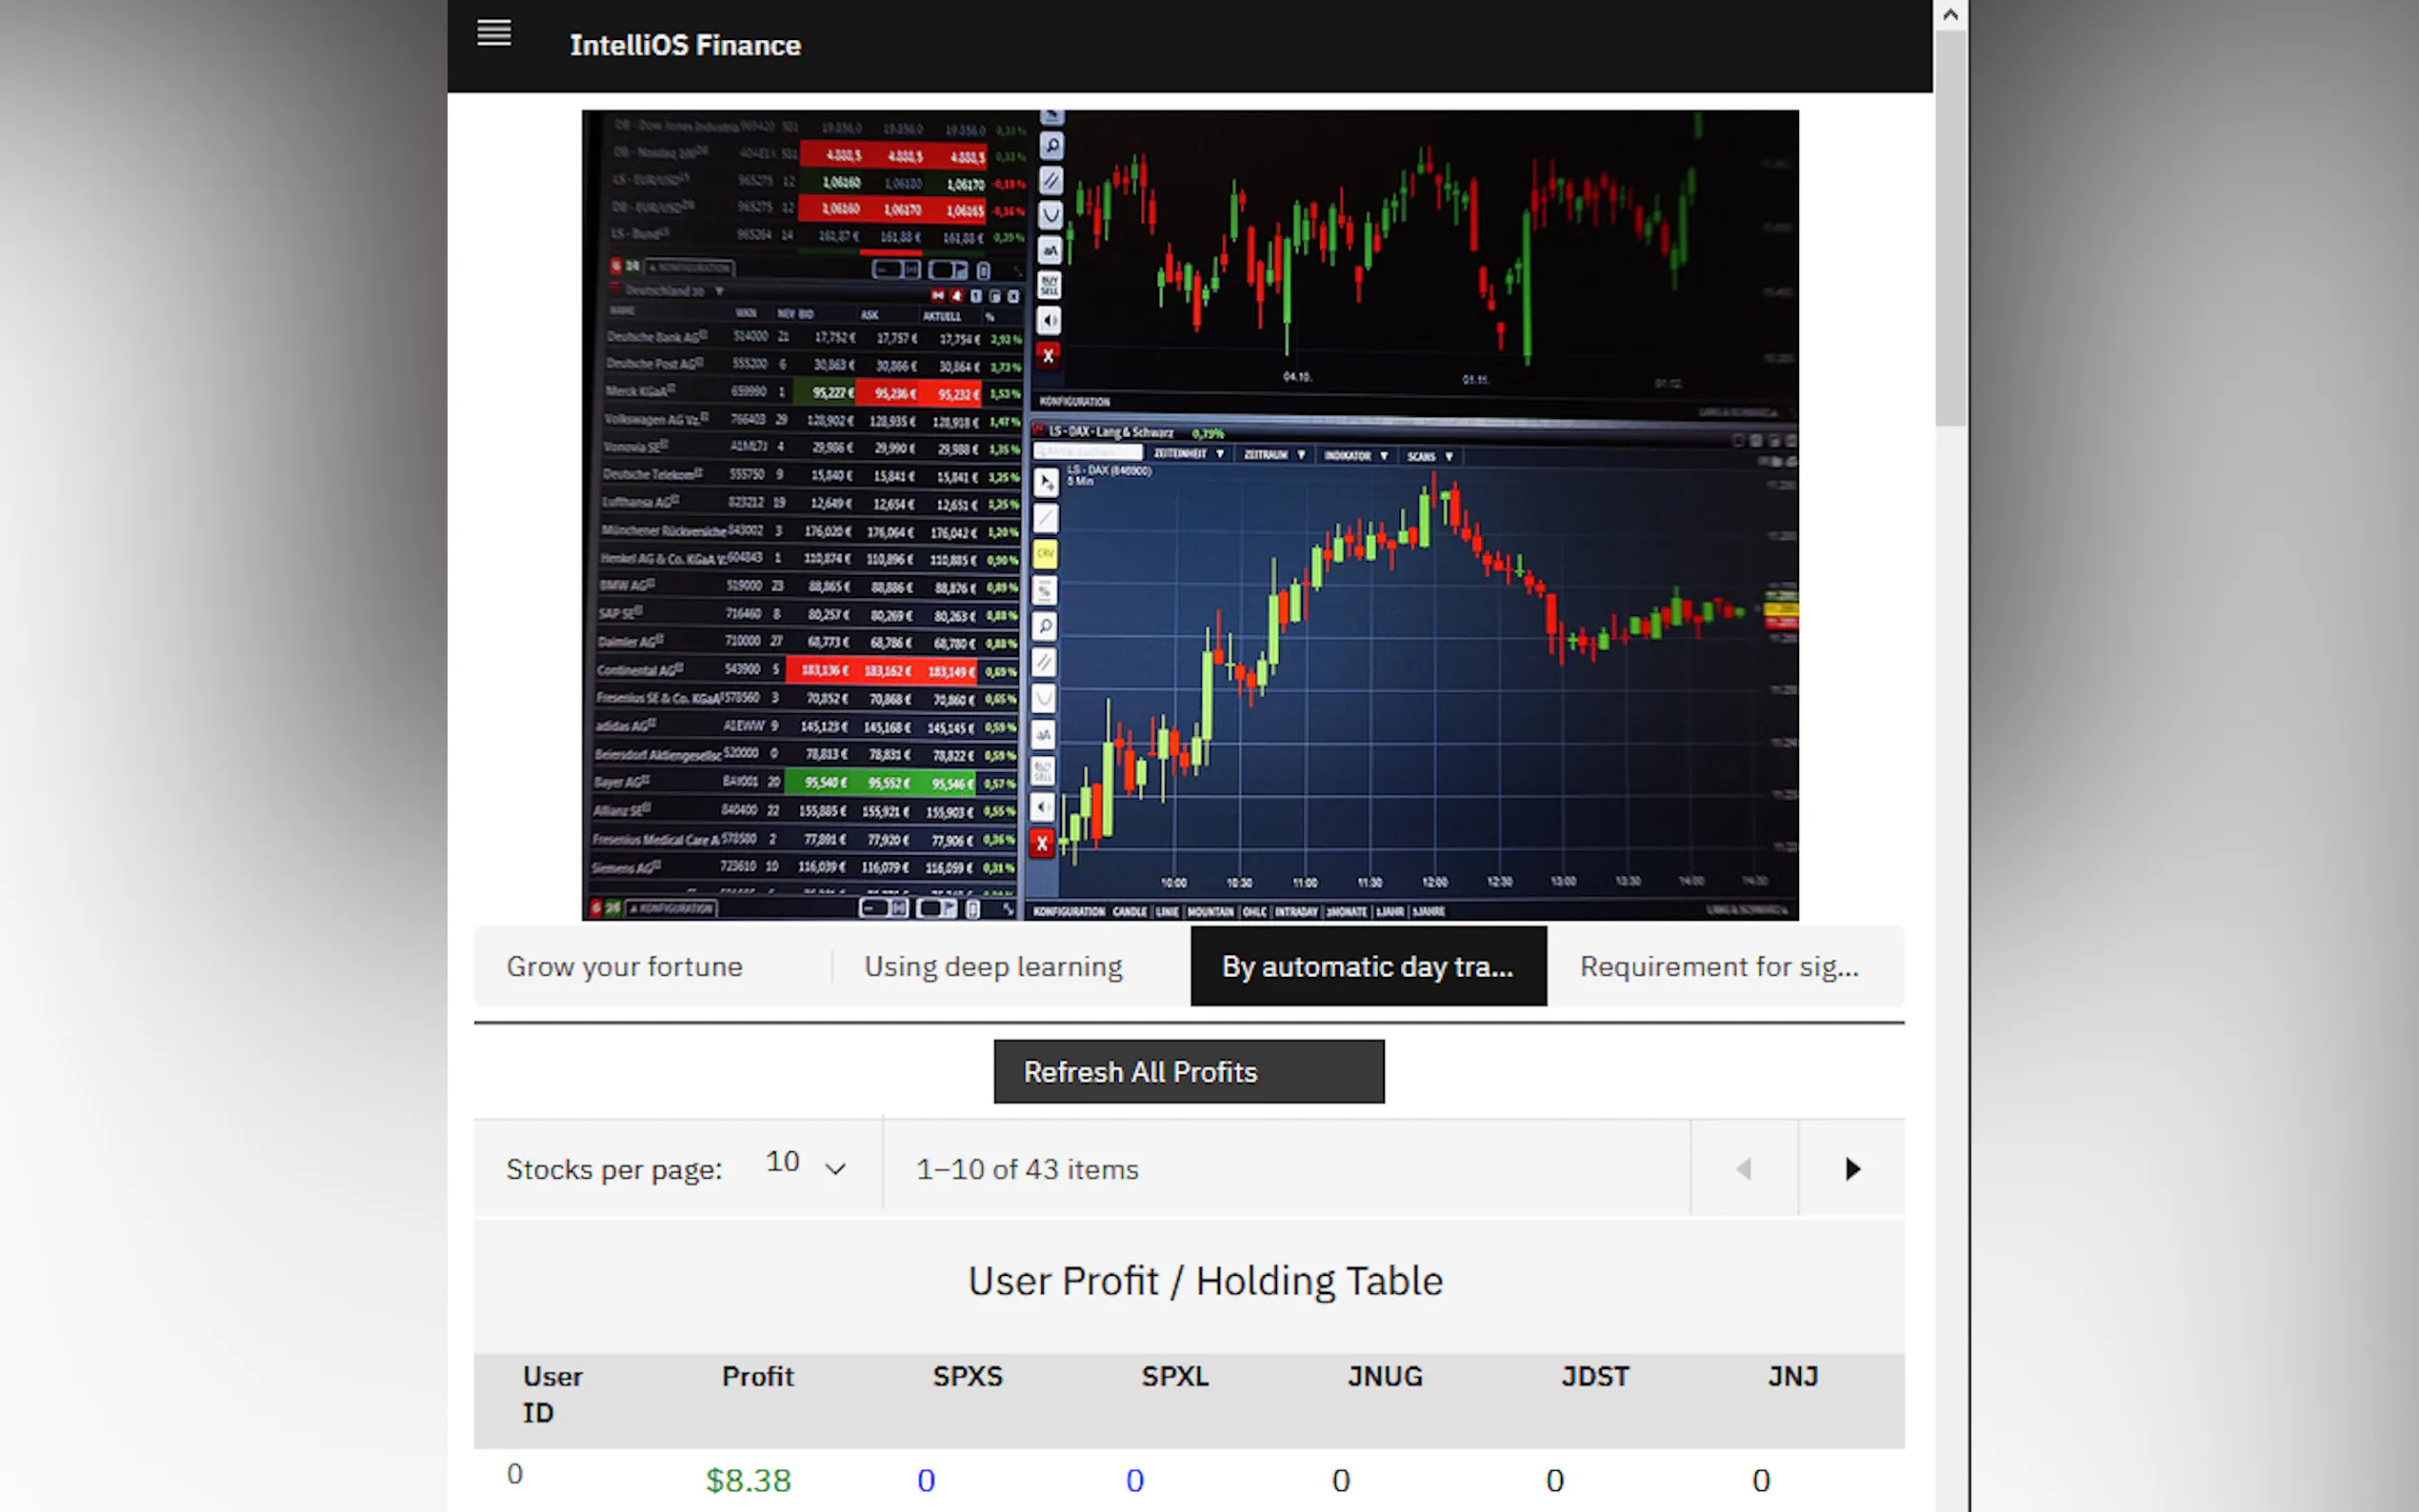The width and height of the screenshot is (2419, 1512).
Task: Select the 'Grow your fortune' tab
Action: pos(624,966)
